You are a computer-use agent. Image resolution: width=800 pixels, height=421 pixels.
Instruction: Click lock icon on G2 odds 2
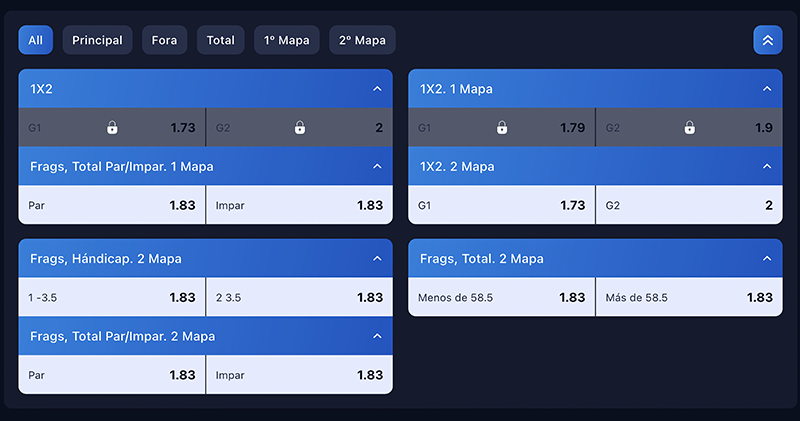pos(299,128)
